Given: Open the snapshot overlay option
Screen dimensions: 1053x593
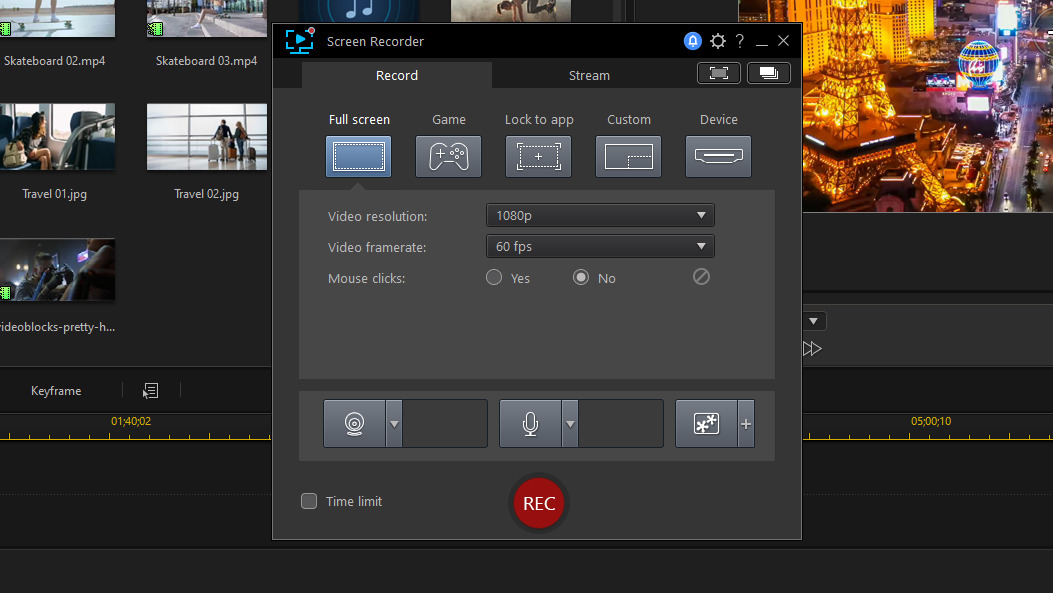Looking at the screenshot, I should point(705,423).
